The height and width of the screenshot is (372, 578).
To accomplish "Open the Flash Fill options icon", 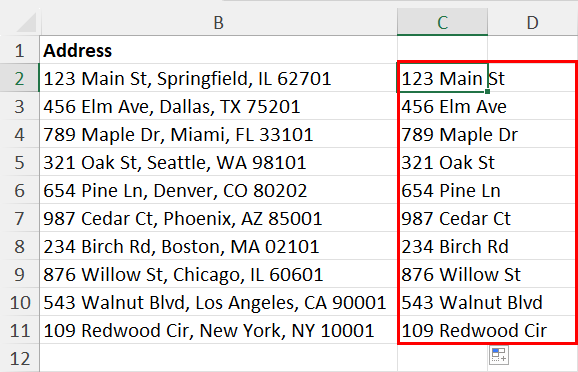I will tap(499, 355).
